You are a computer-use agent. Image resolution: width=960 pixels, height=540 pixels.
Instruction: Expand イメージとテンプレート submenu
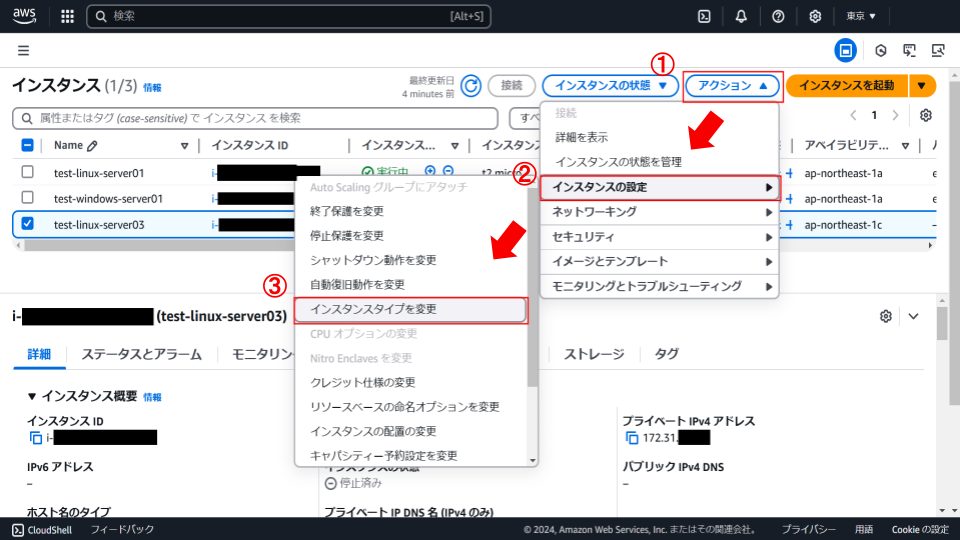coord(660,261)
